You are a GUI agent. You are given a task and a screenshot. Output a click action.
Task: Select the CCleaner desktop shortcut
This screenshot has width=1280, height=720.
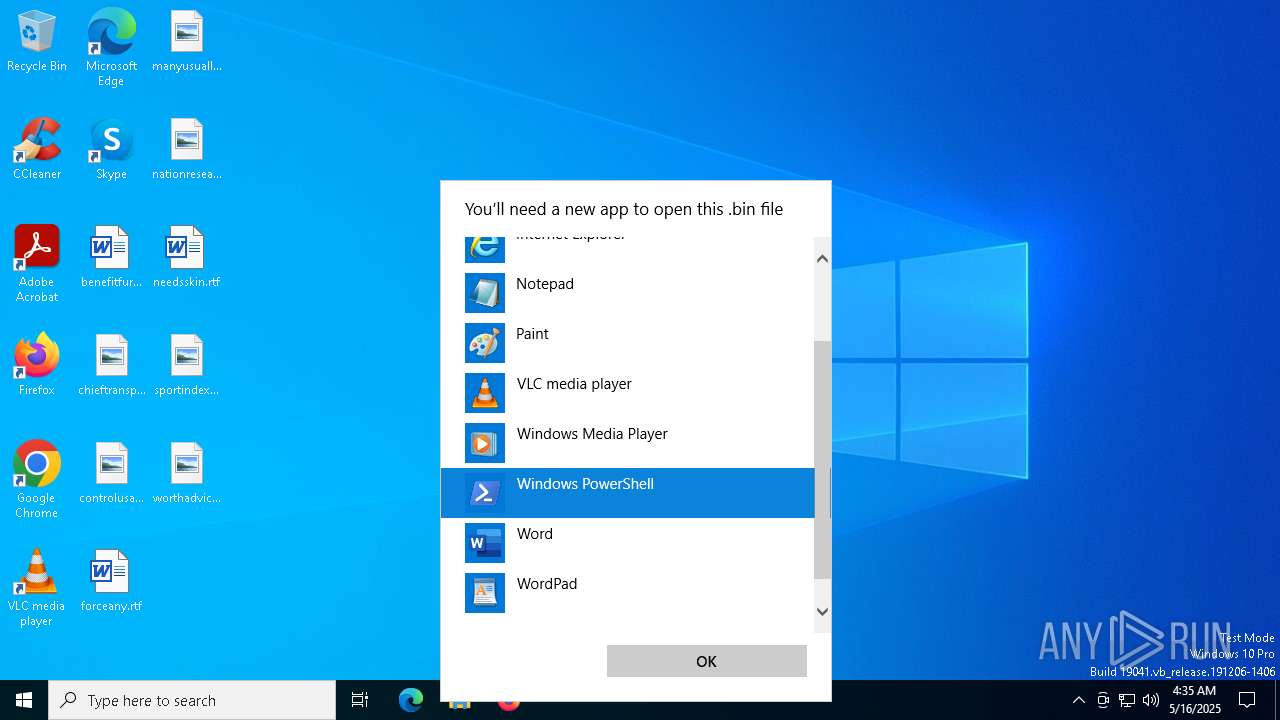[x=37, y=149]
